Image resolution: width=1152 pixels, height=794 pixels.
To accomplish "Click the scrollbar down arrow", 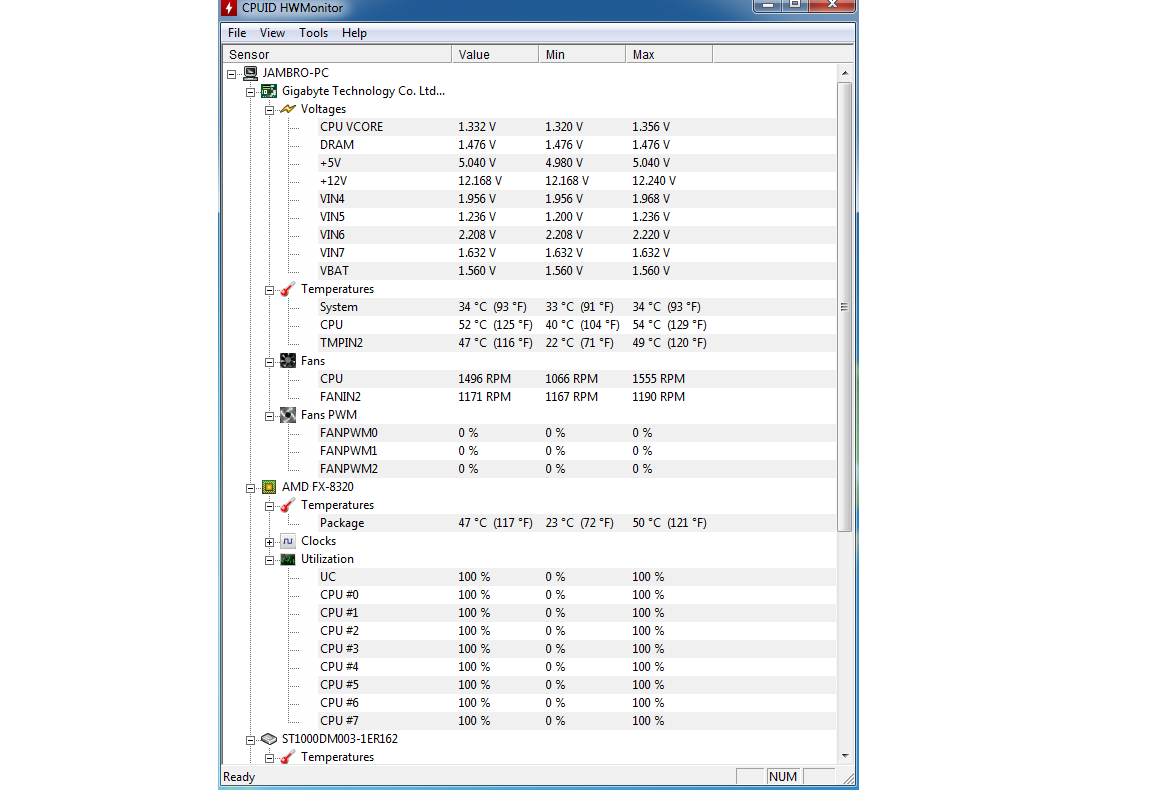I will (845, 756).
